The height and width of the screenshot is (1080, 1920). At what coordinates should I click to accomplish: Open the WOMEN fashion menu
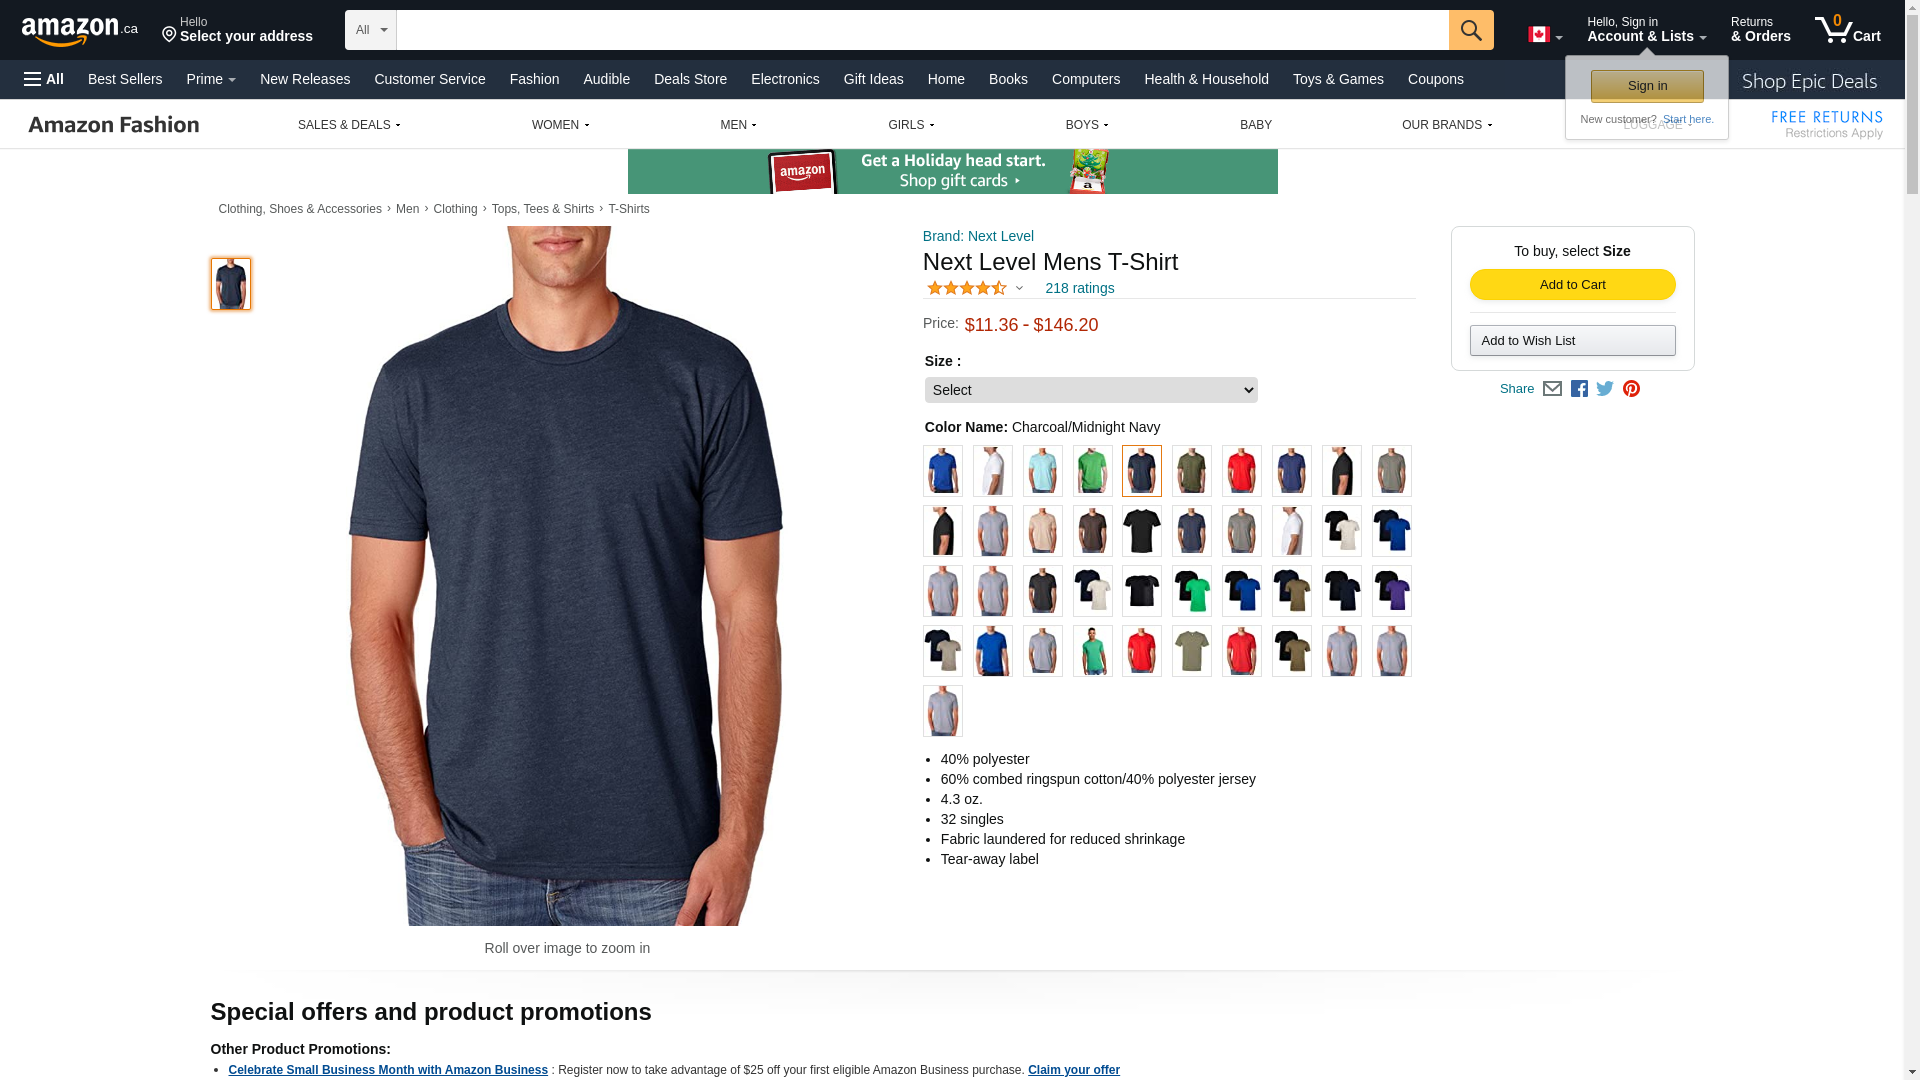tap(560, 125)
